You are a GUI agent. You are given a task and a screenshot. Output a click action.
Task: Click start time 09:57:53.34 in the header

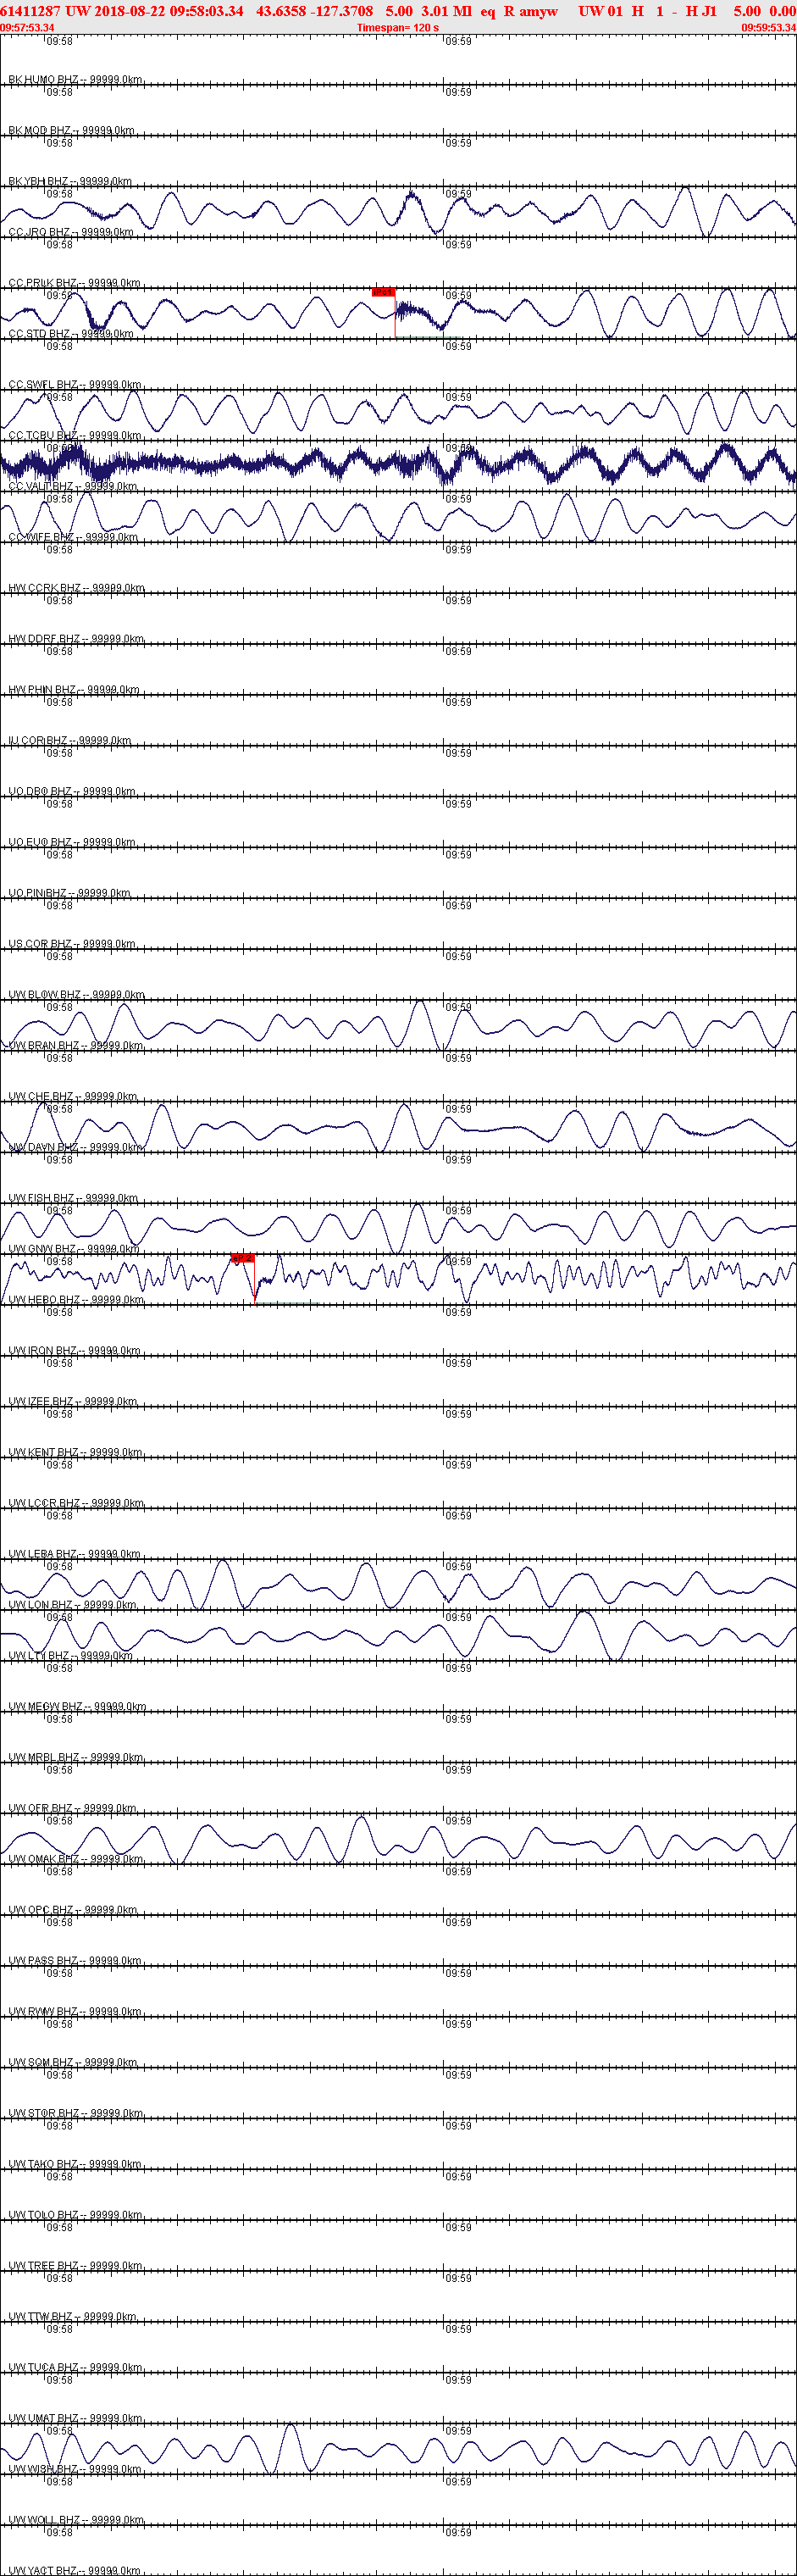[x=27, y=28]
